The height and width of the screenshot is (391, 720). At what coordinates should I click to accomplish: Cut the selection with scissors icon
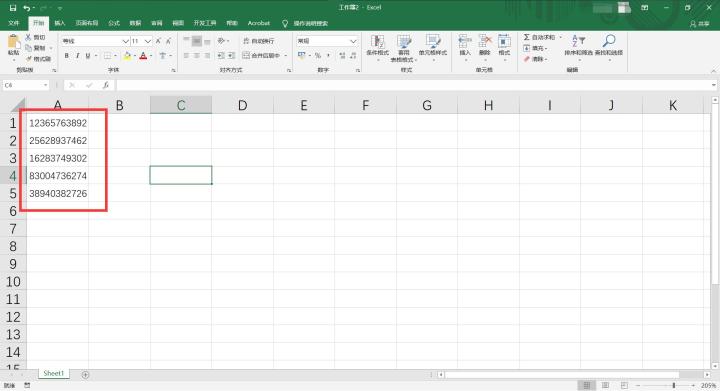(x=36, y=37)
